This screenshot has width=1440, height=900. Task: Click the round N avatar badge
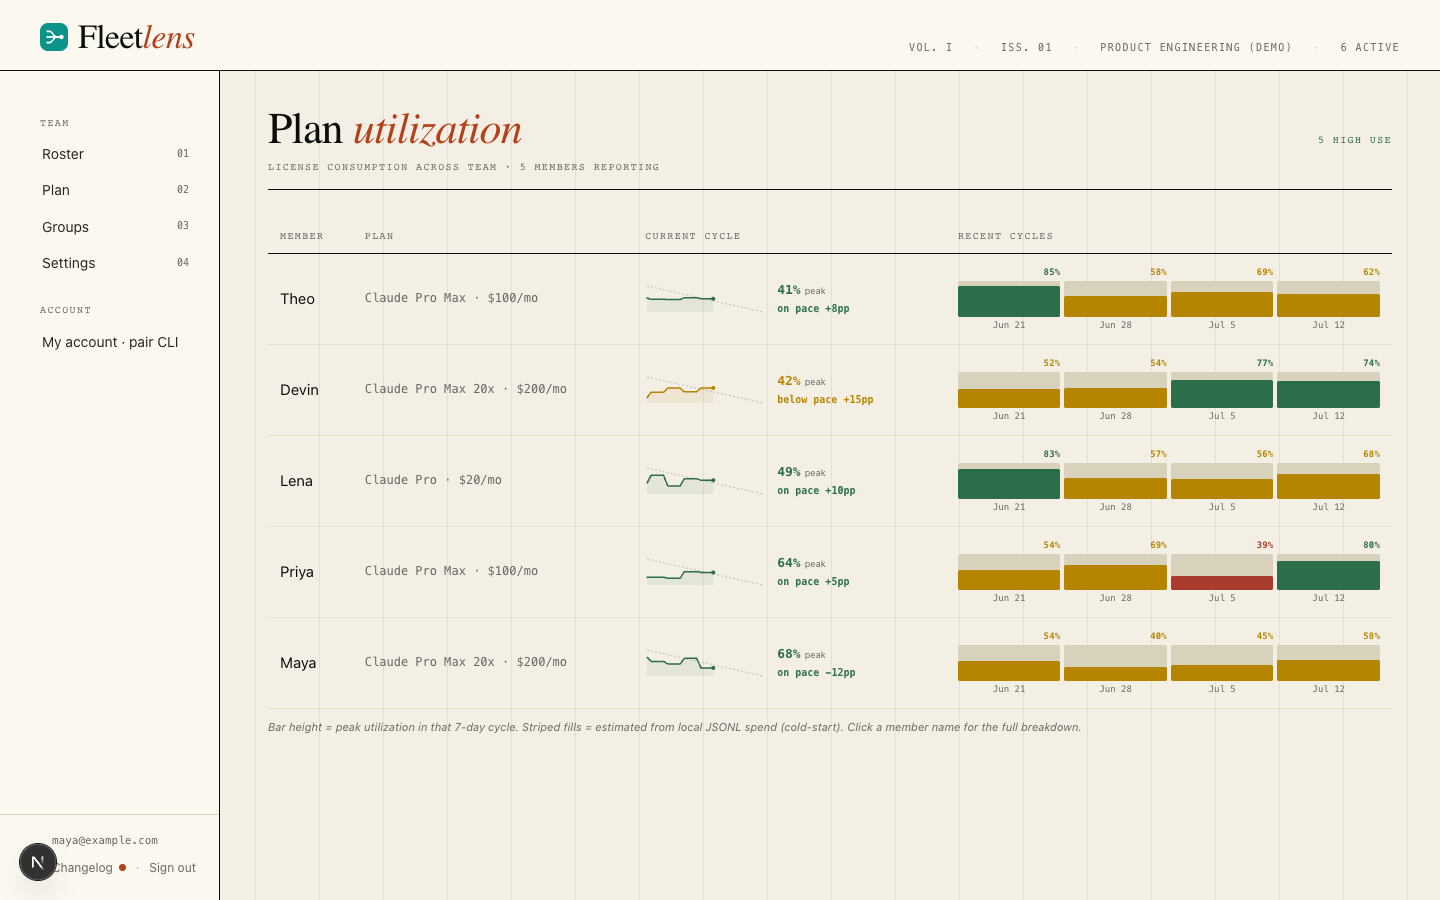click(38, 862)
